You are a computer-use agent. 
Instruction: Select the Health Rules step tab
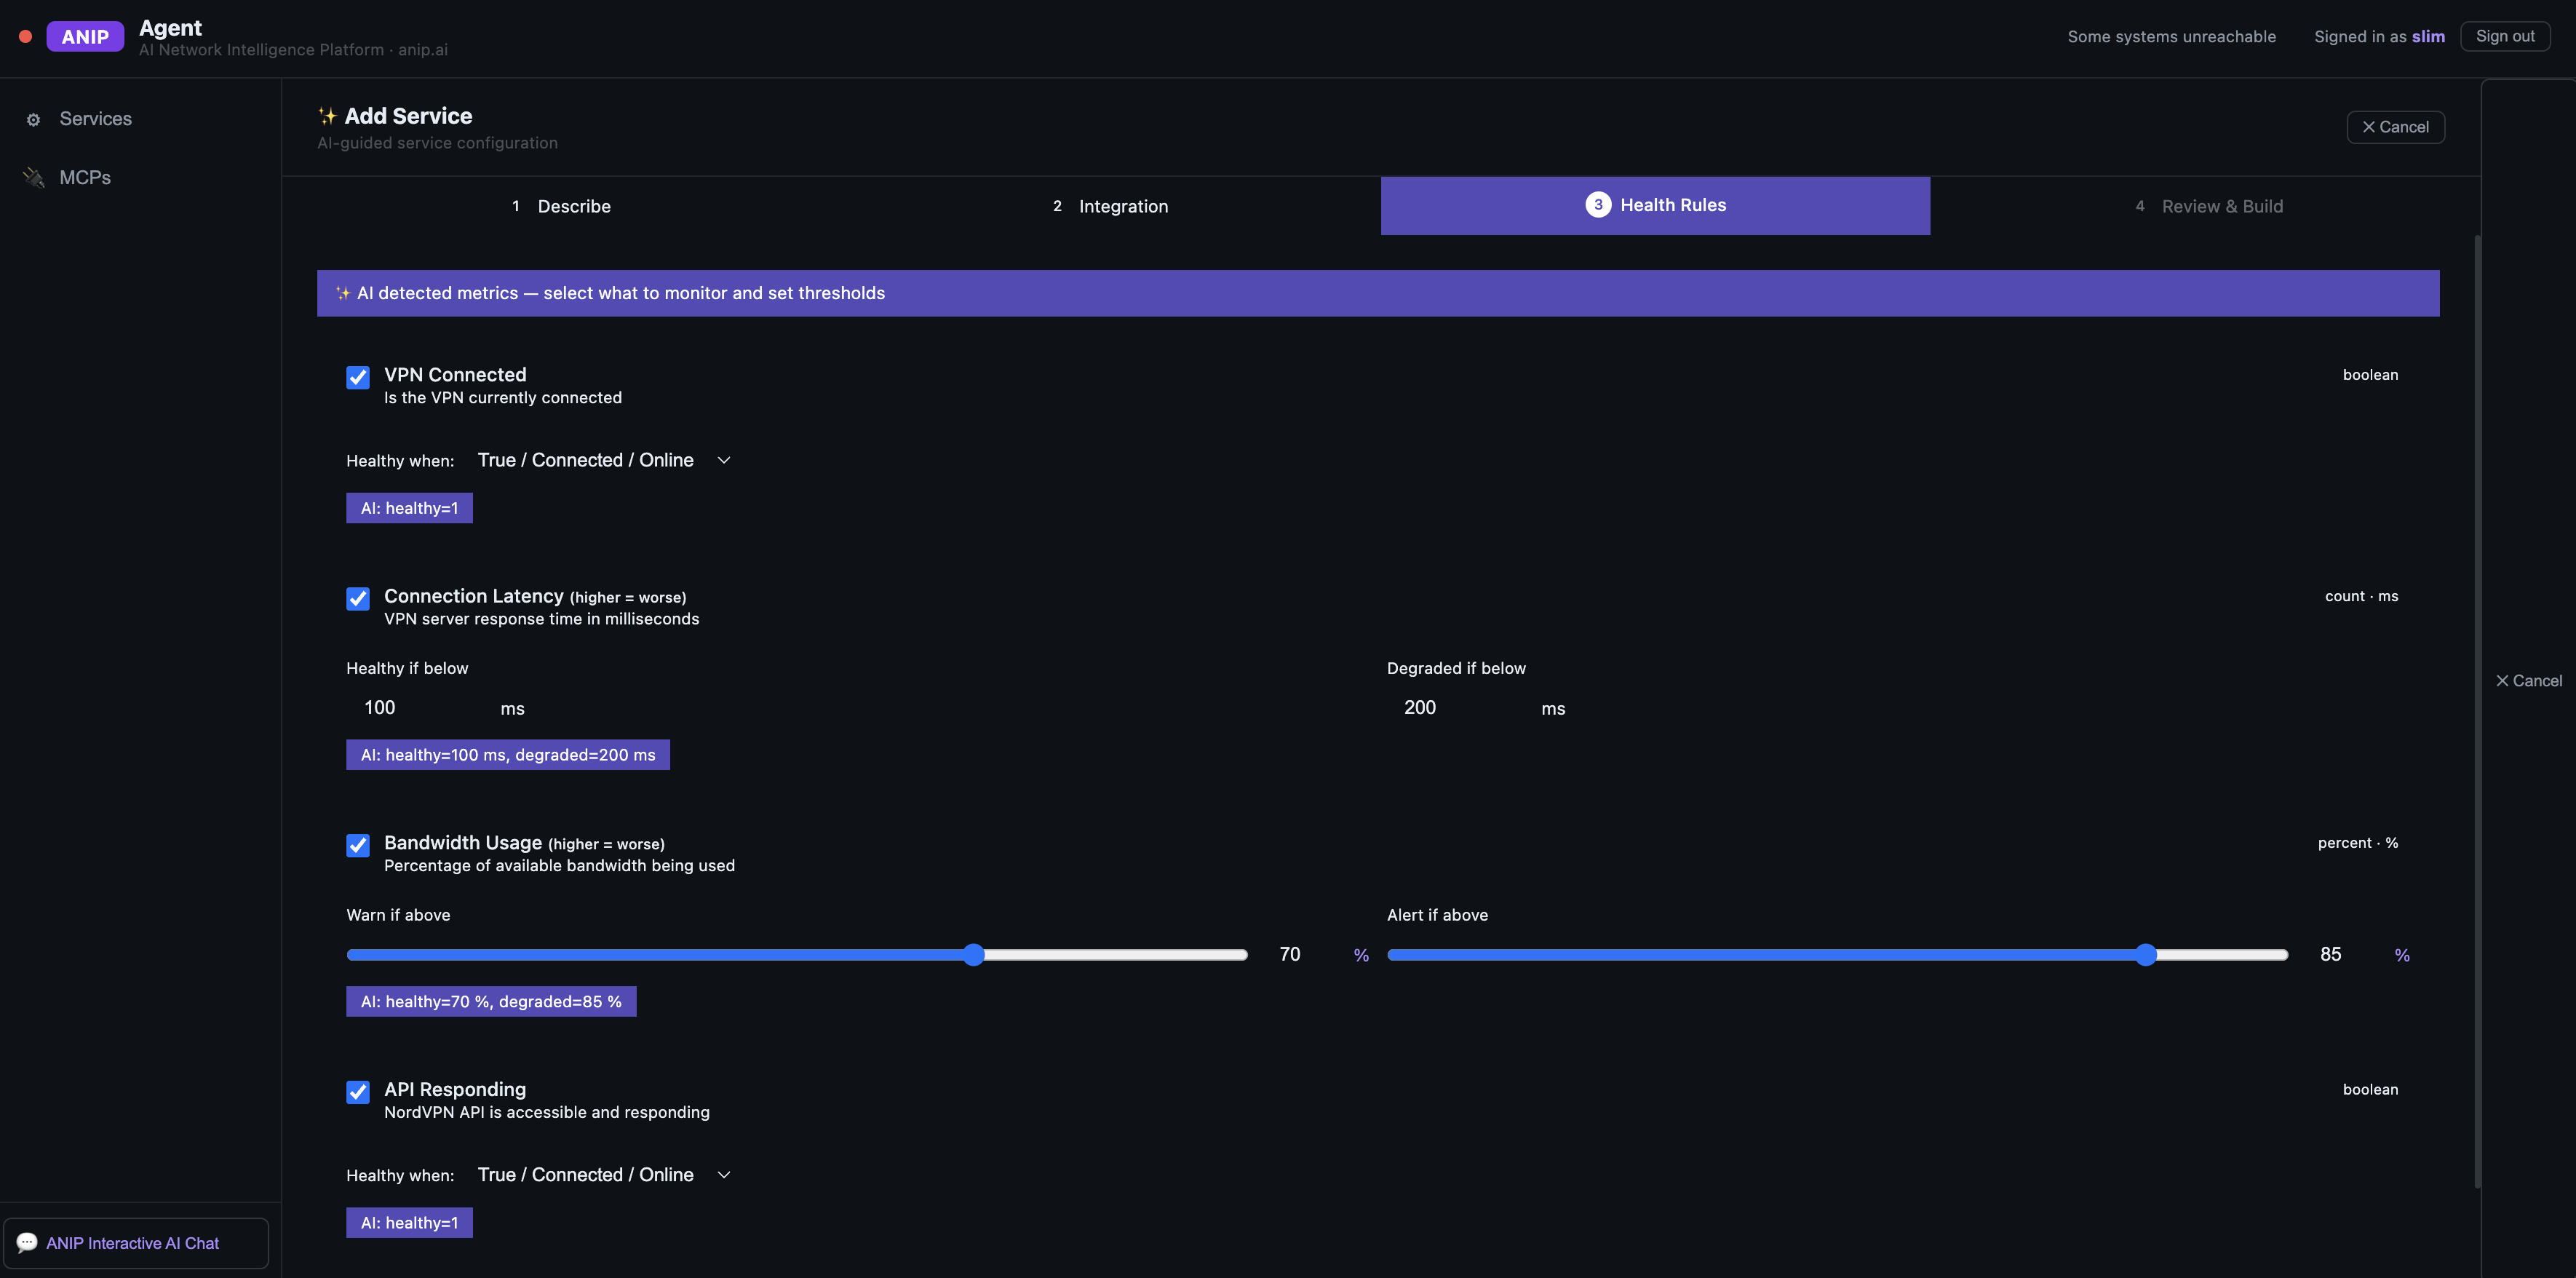pyautogui.click(x=1655, y=206)
